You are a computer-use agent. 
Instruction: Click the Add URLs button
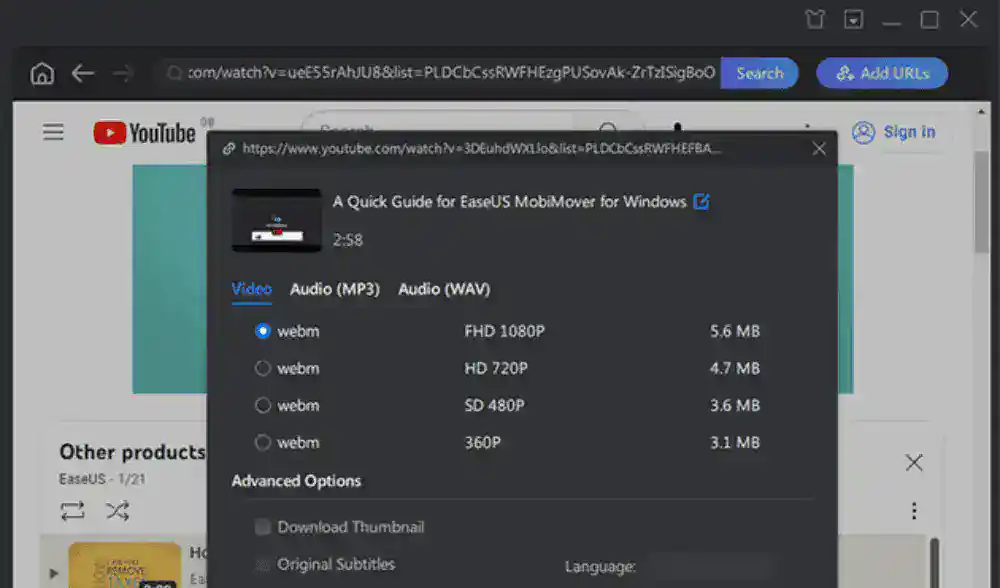coord(882,73)
